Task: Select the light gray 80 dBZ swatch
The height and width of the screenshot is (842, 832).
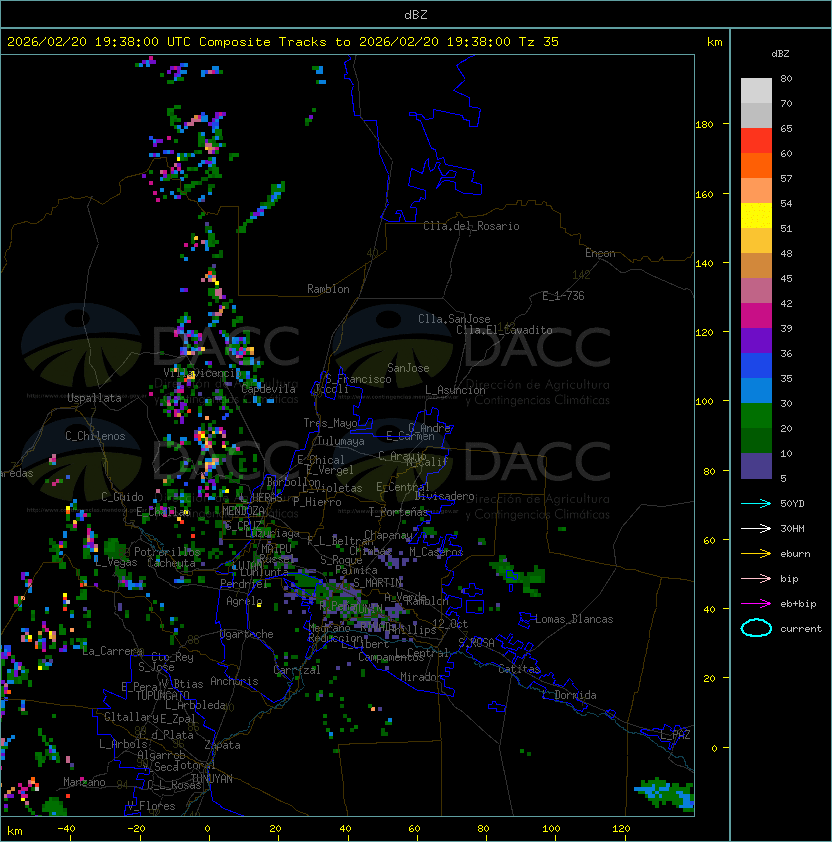Action: pyautogui.click(x=756, y=91)
